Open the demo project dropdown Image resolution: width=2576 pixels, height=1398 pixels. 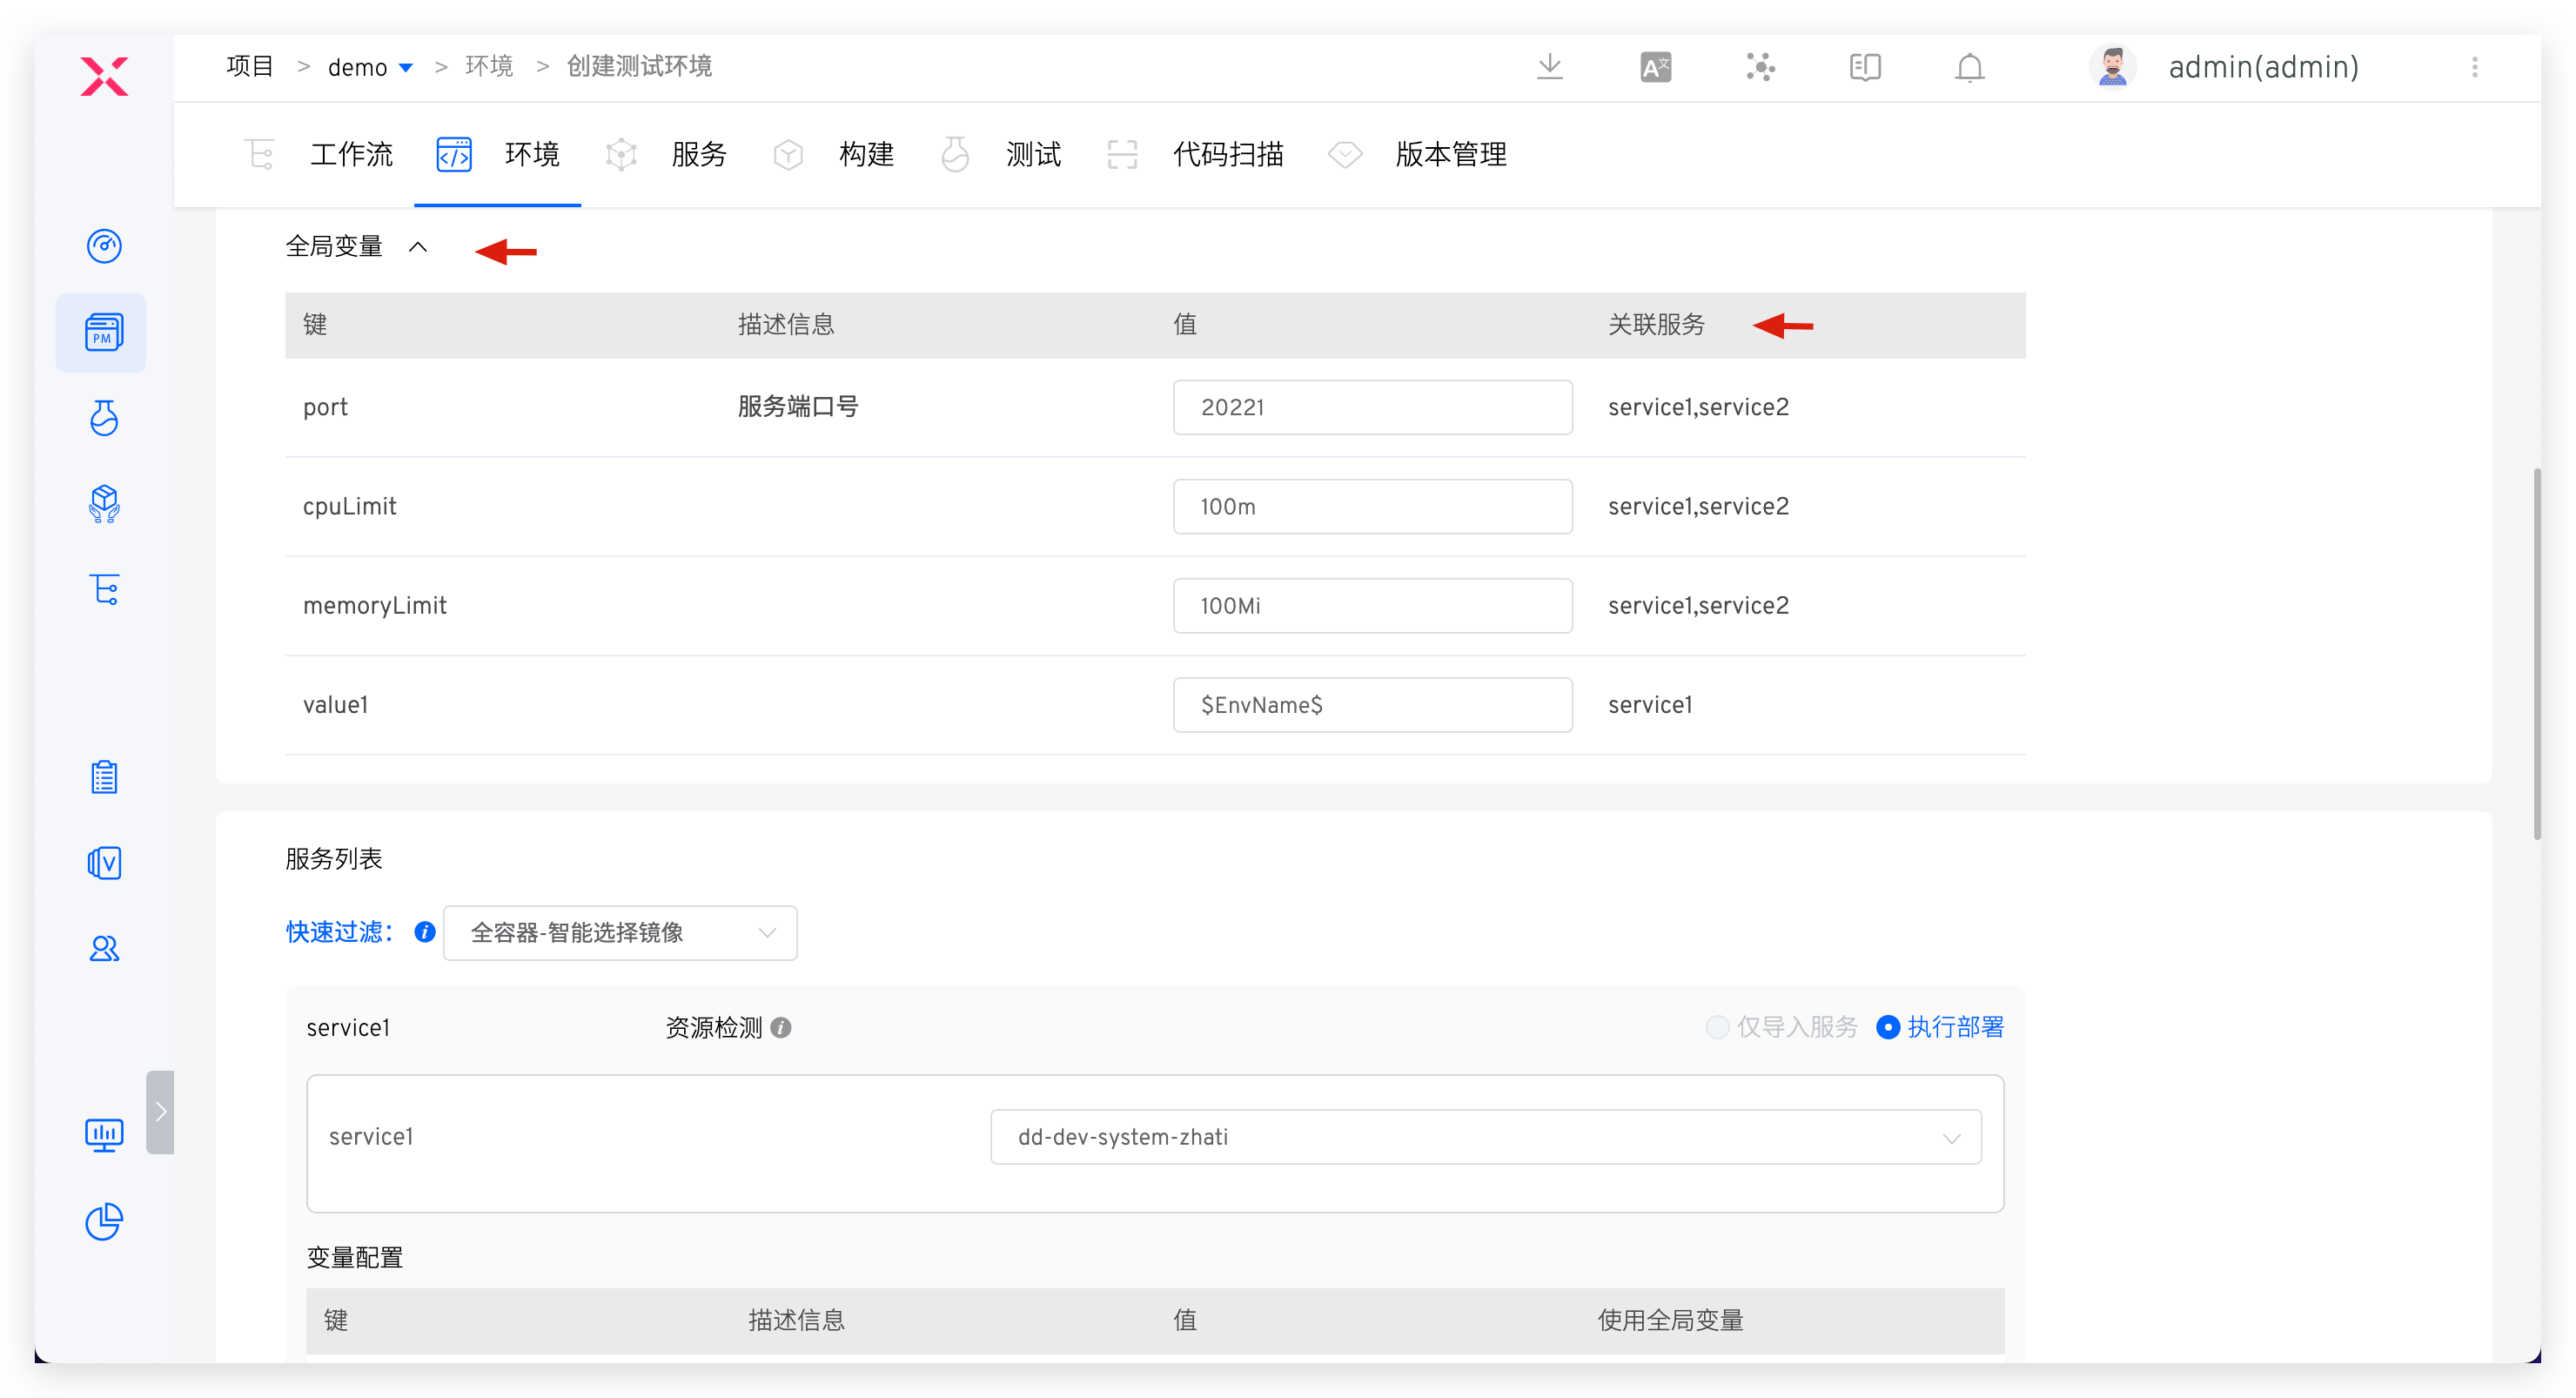pyautogui.click(x=406, y=66)
